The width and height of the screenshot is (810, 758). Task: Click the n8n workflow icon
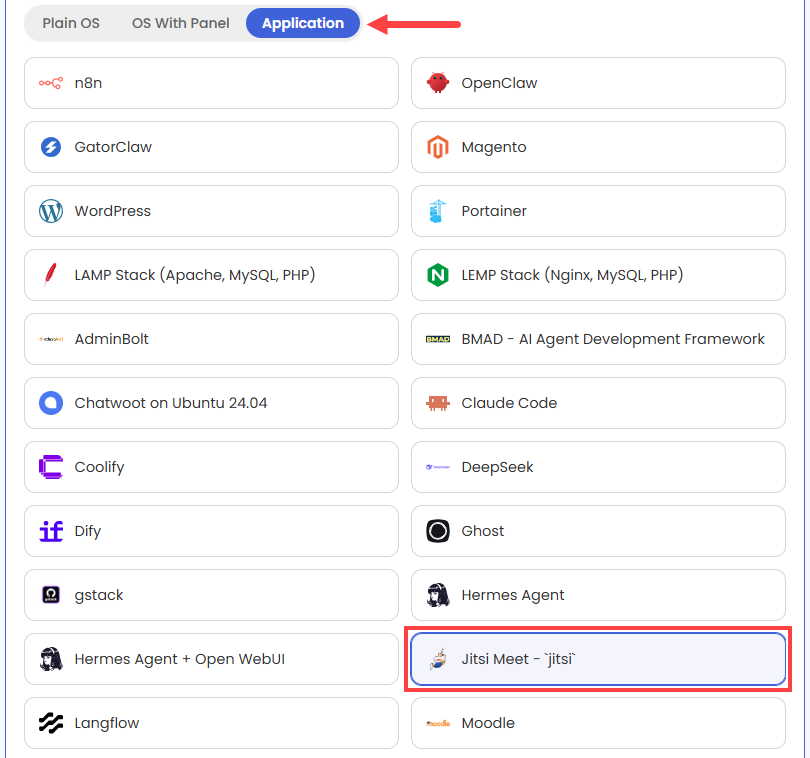click(x=51, y=83)
